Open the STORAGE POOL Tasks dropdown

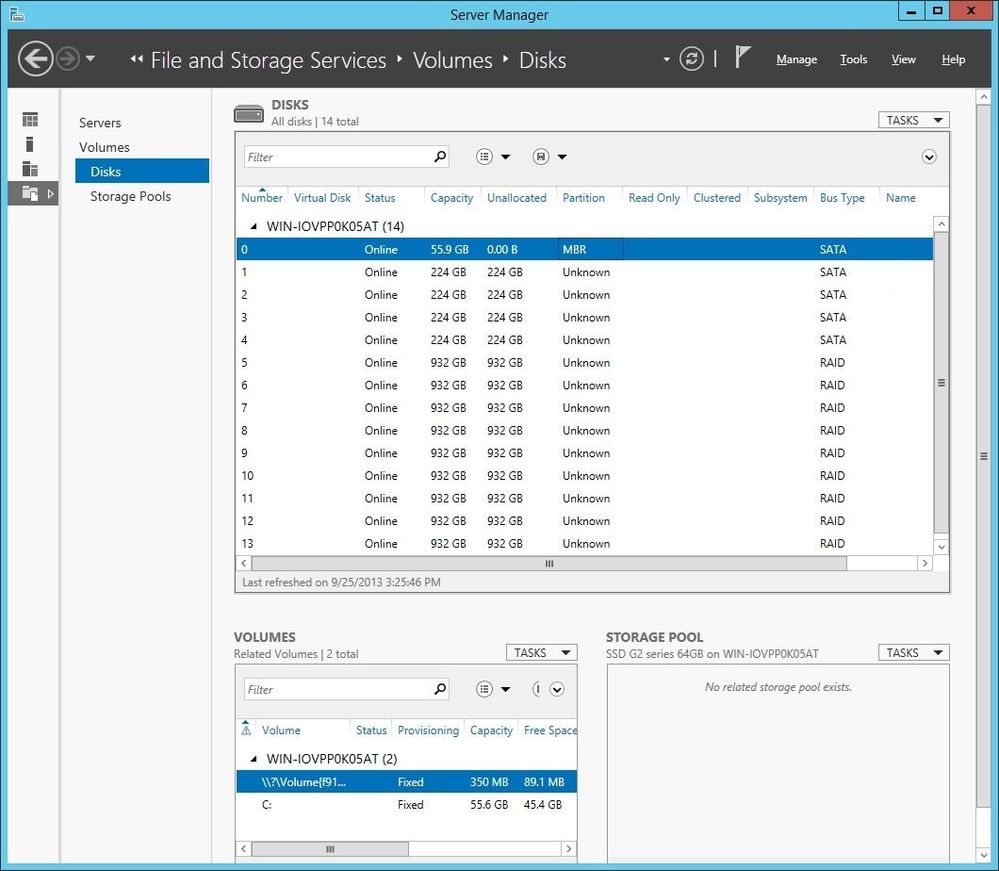point(914,652)
